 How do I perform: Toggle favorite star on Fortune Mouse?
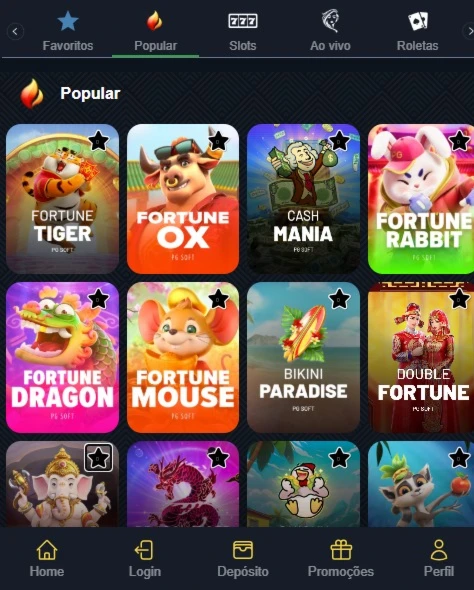pos(219,300)
